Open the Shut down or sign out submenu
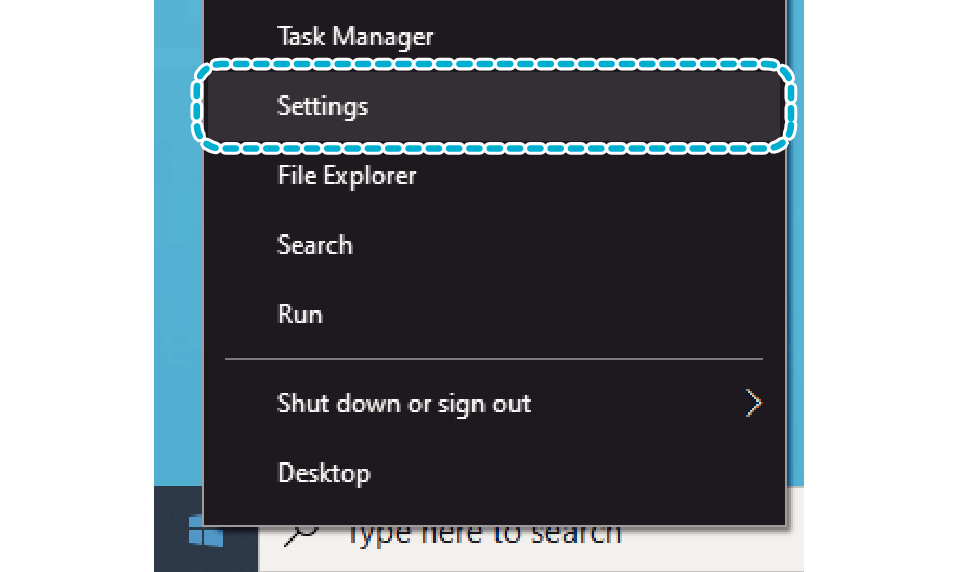Viewport: 958px width, 572px height. [494, 403]
